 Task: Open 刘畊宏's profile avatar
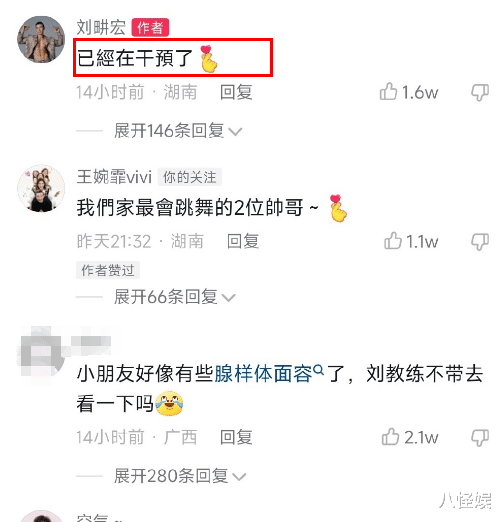[41, 39]
